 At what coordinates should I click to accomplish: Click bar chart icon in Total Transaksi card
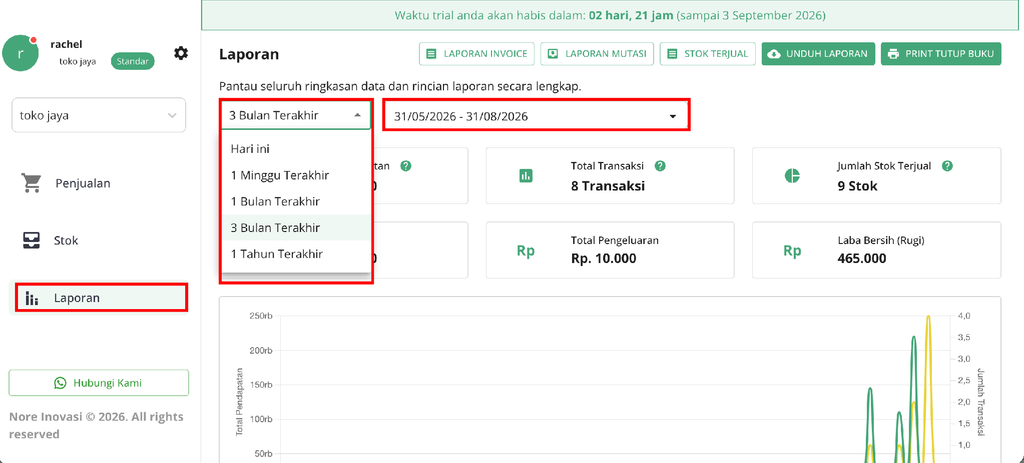[x=526, y=176]
